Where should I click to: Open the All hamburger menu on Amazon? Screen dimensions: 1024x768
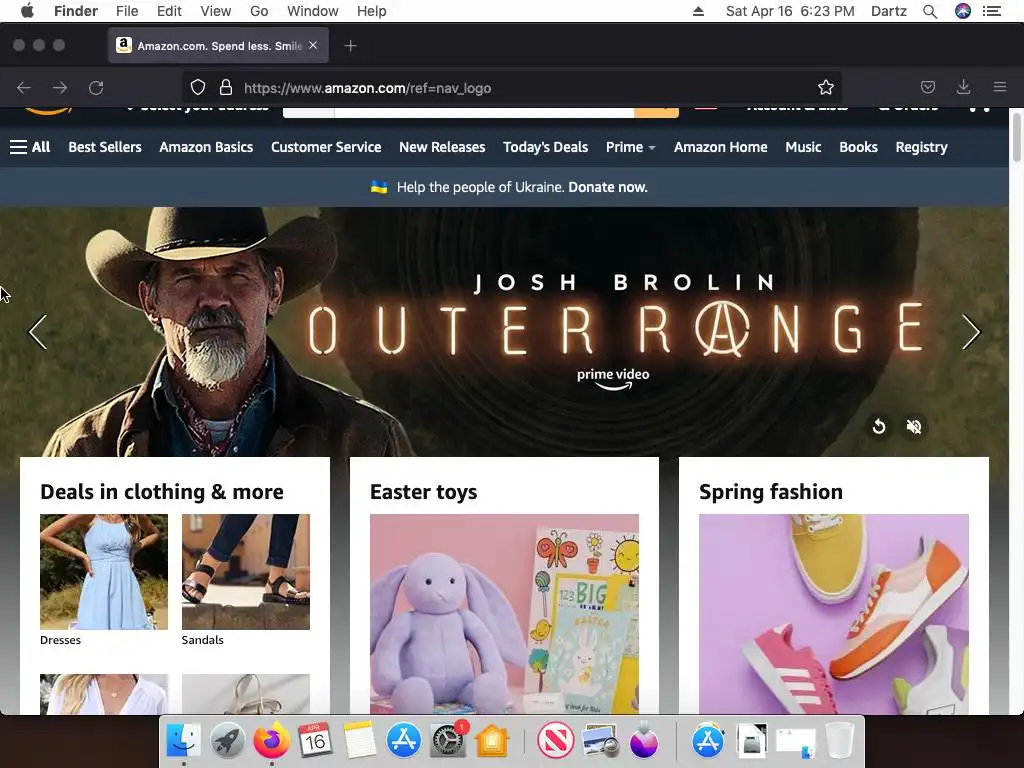tap(30, 147)
